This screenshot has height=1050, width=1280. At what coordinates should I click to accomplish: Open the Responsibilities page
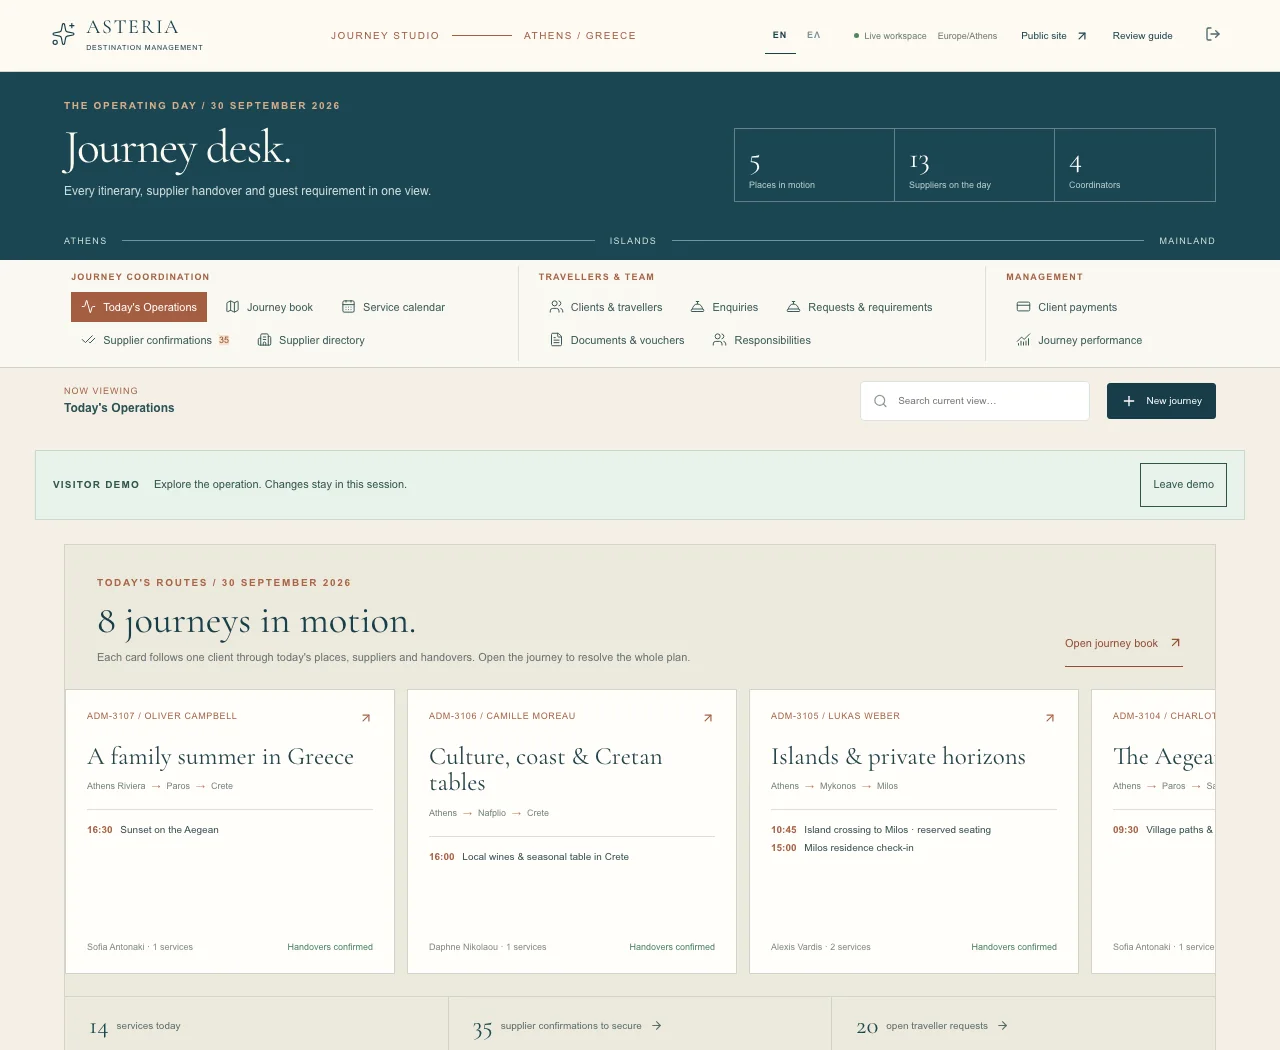click(761, 340)
